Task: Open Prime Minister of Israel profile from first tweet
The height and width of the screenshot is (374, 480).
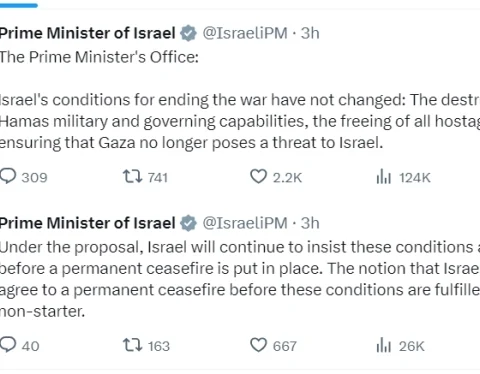Action: click(87, 33)
